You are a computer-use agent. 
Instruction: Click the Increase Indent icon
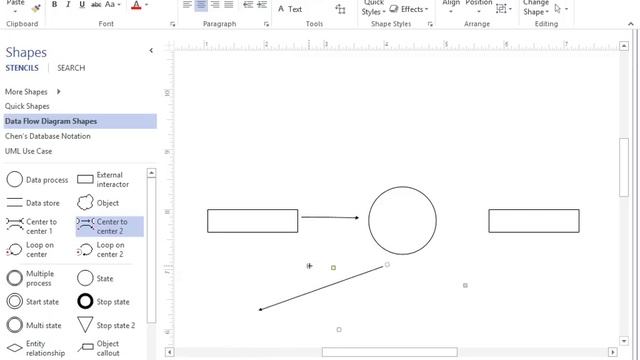[x=262, y=5]
